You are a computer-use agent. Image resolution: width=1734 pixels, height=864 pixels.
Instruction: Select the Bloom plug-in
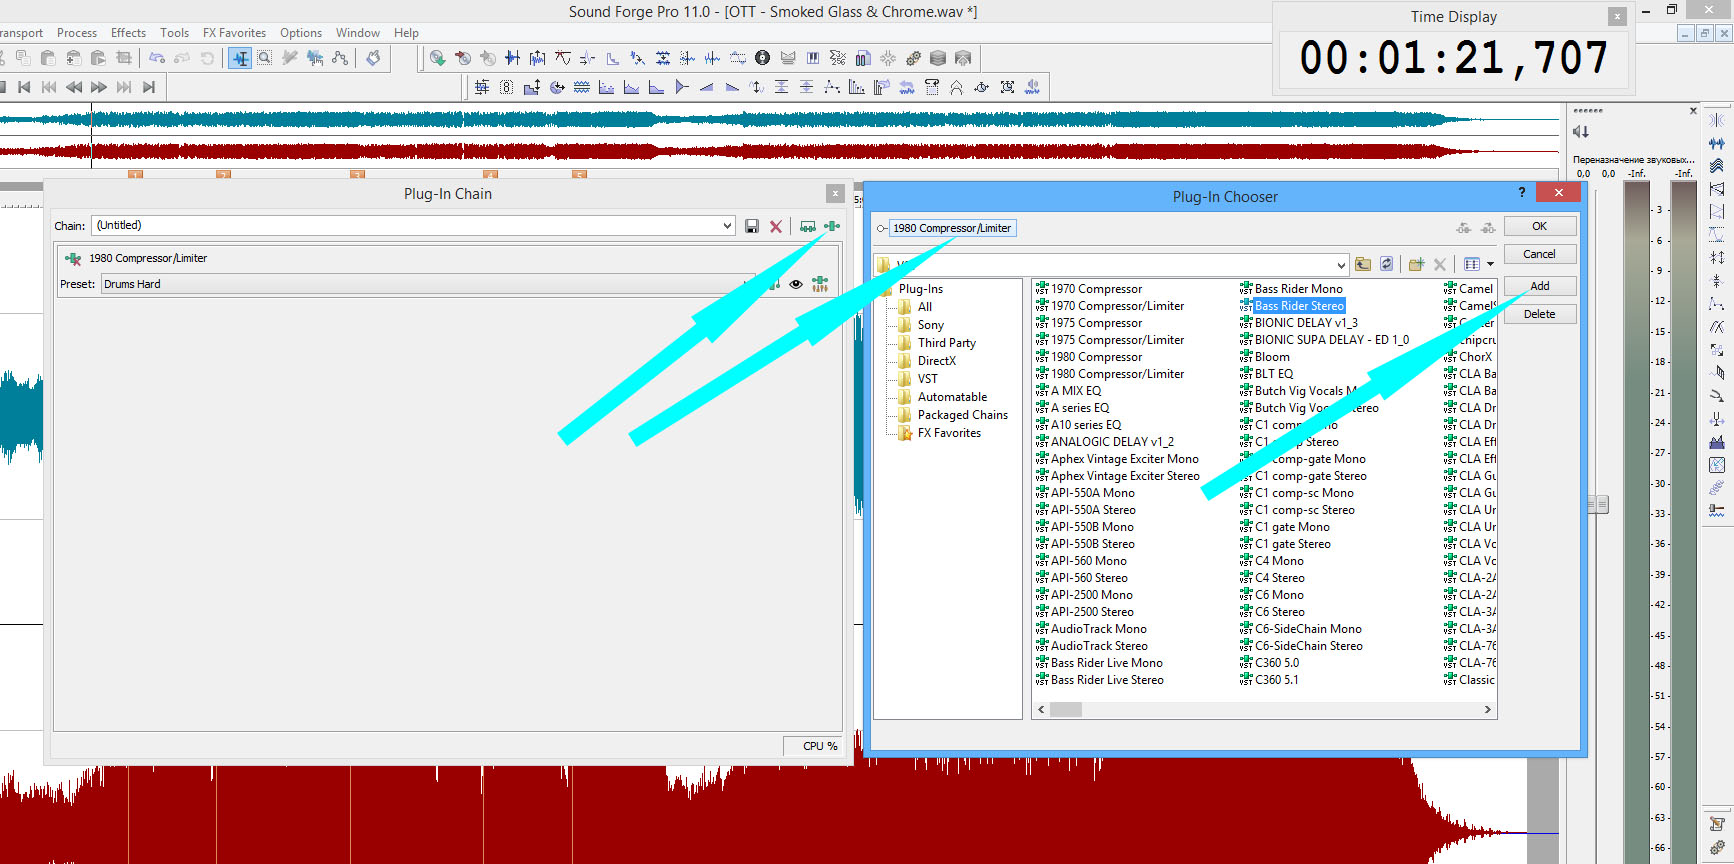click(1272, 357)
